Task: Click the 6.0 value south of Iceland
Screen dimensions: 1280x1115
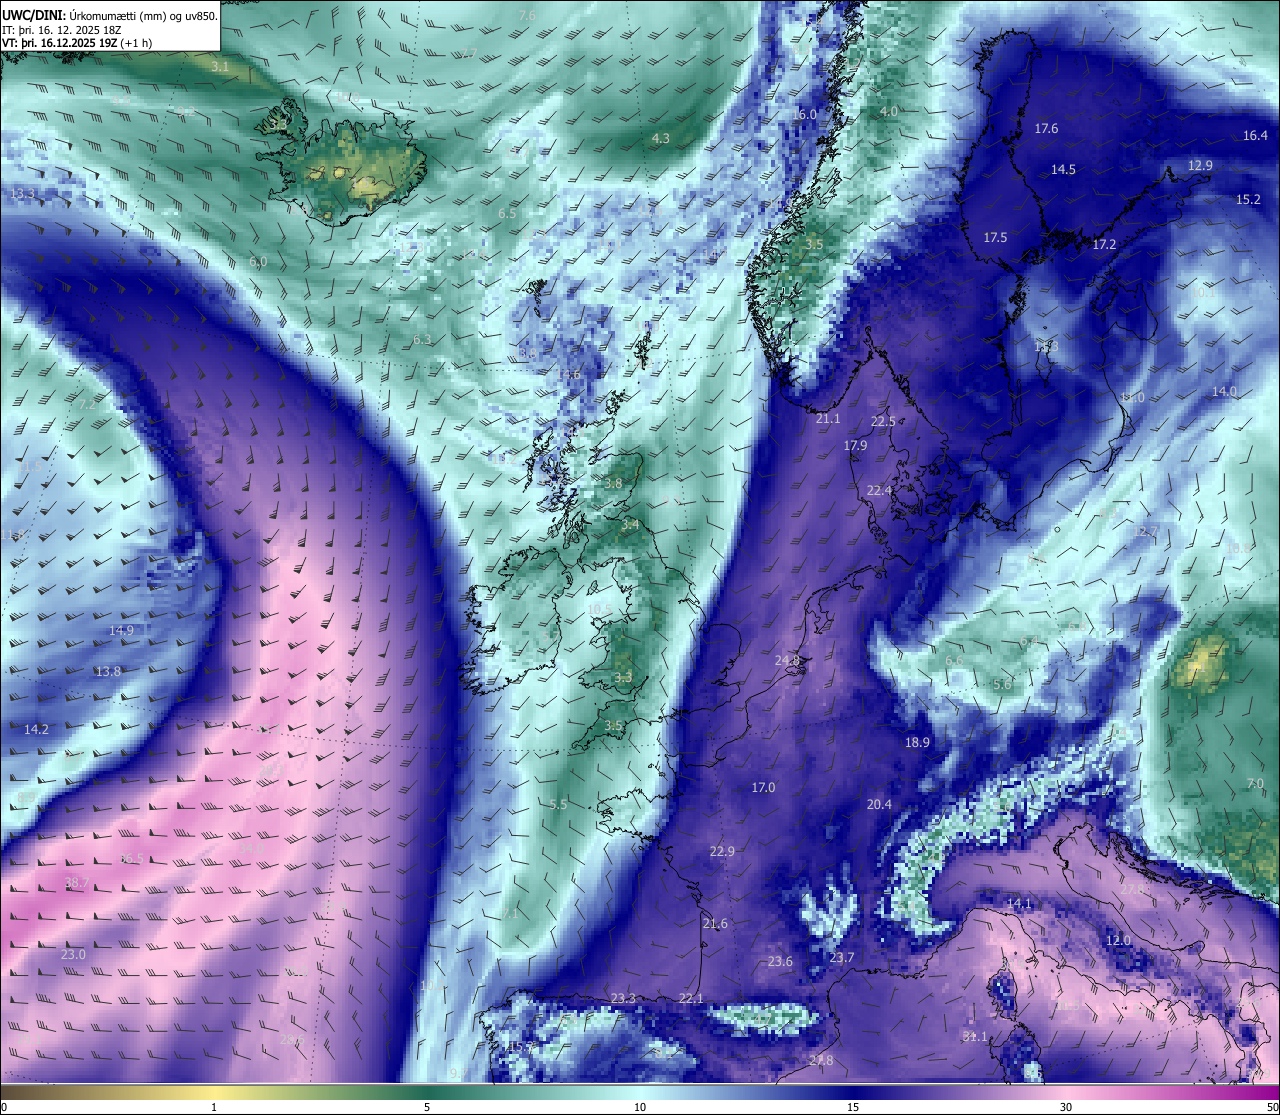Action: pos(258,261)
